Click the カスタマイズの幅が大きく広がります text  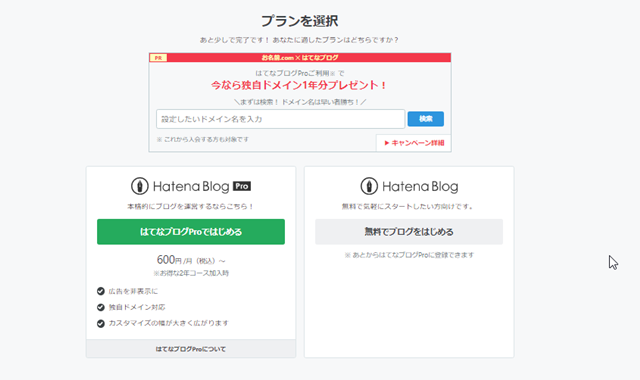[x=169, y=323]
